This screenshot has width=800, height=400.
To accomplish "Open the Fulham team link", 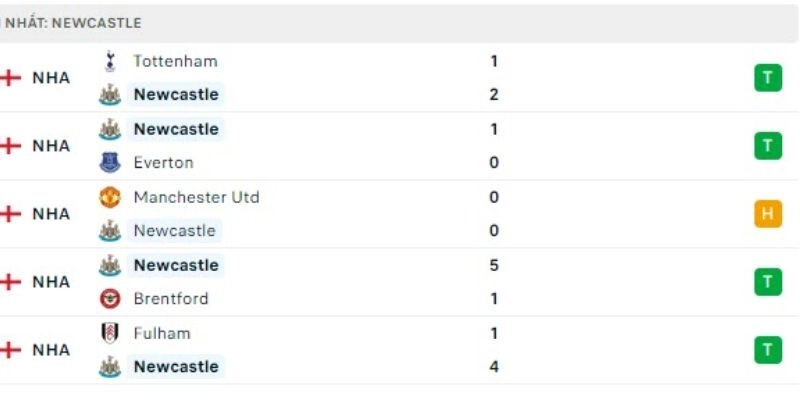I will point(161,333).
